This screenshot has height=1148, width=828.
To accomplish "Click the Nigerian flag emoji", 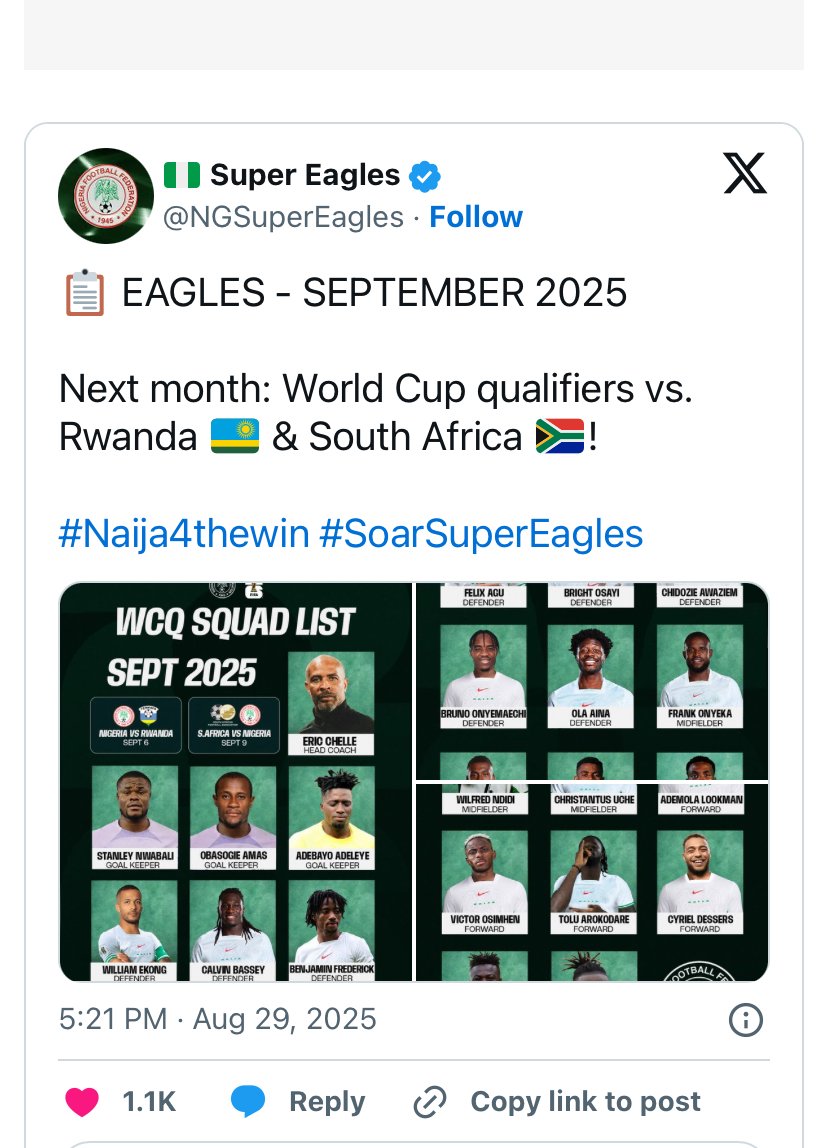I will click(x=182, y=176).
